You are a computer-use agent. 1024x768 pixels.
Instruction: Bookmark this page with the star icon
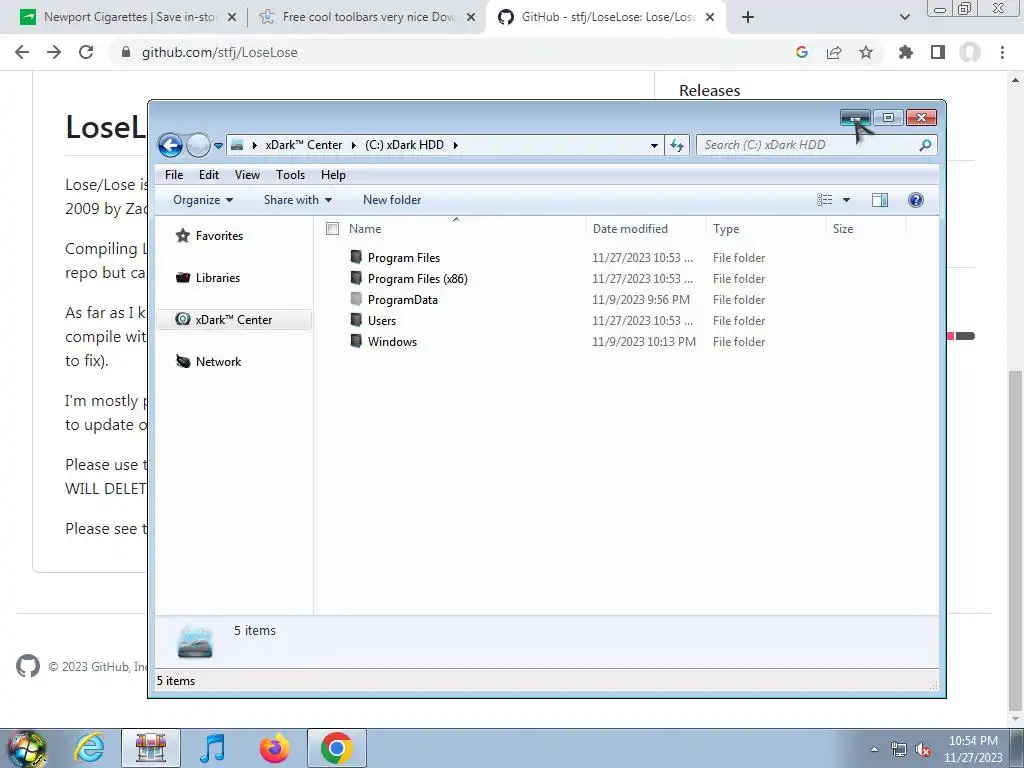click(x=866, y=52)
